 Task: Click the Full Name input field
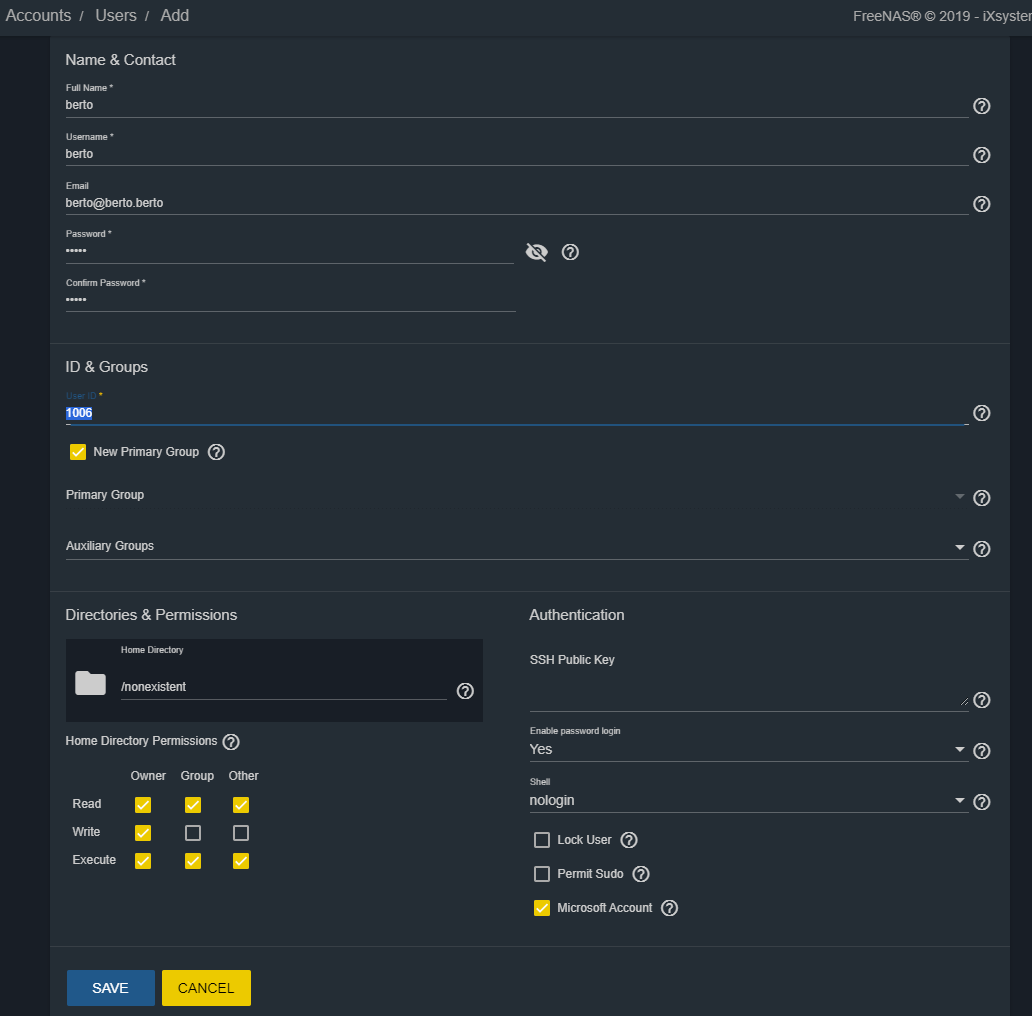tap(517, 105)
